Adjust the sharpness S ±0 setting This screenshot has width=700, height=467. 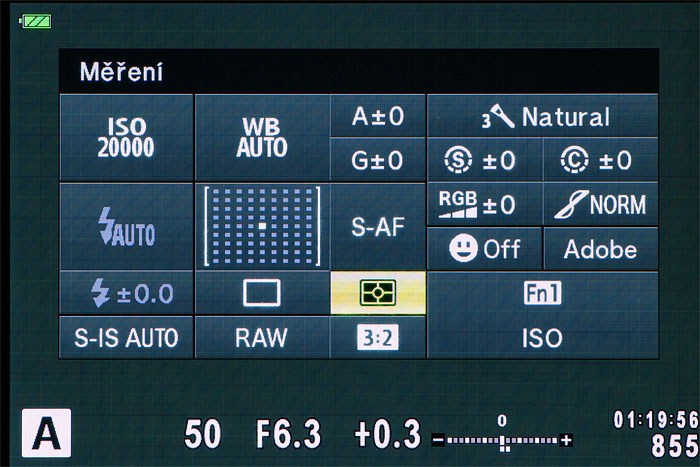(x=484, y=160)
